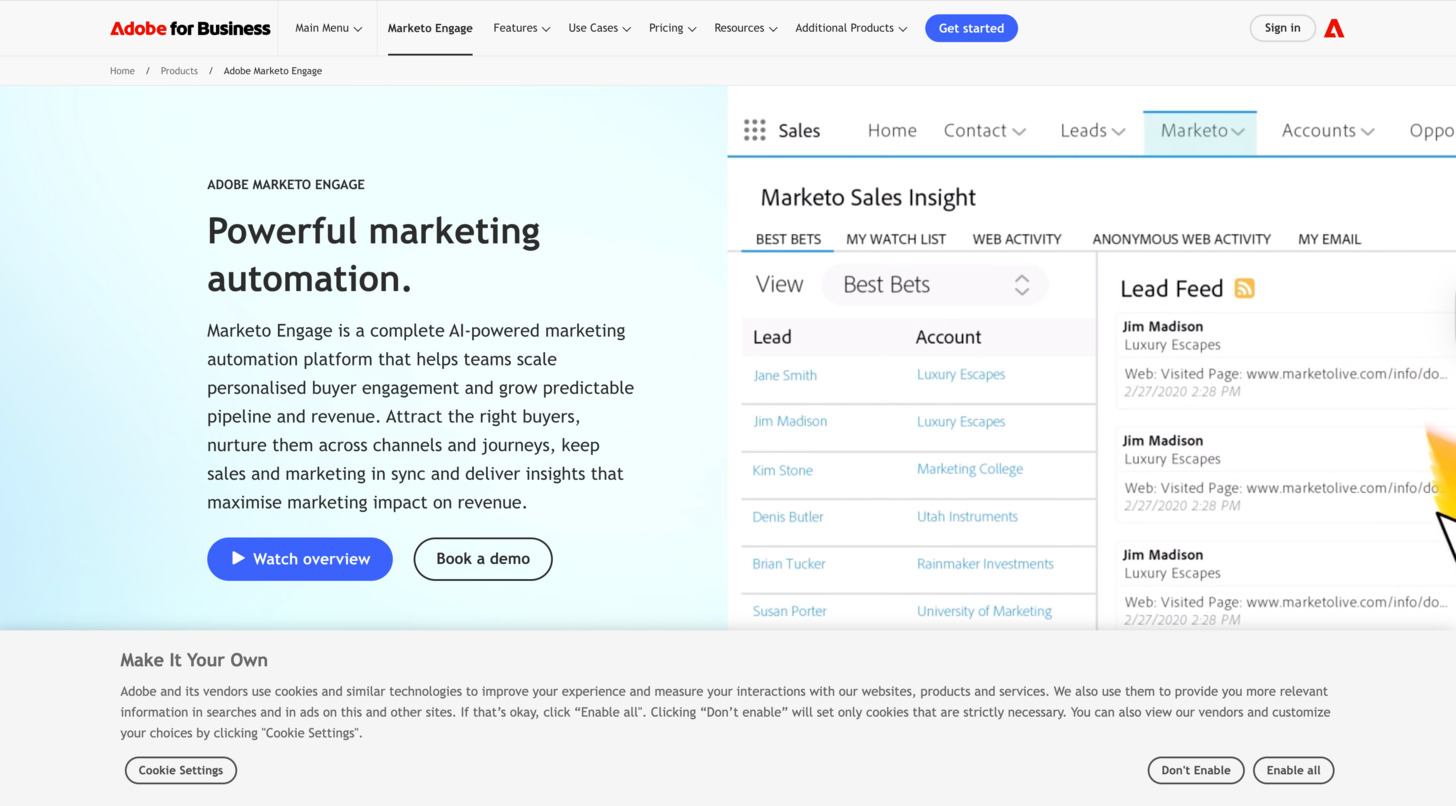Open the Products breadcrumb link

click(x=179, y=71)
